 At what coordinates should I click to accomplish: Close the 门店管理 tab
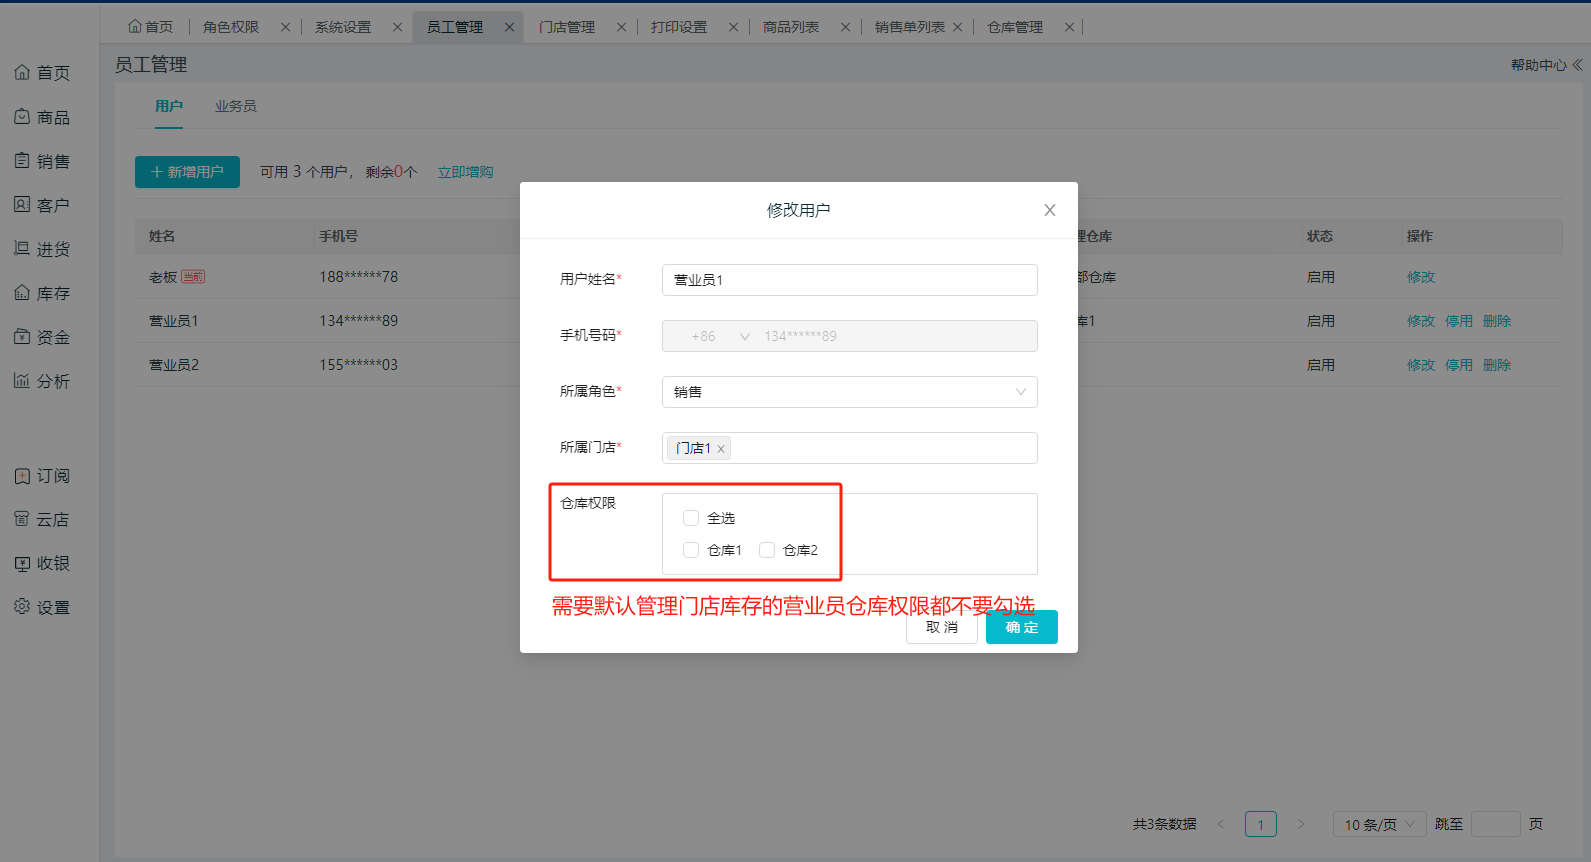(621, 27)
